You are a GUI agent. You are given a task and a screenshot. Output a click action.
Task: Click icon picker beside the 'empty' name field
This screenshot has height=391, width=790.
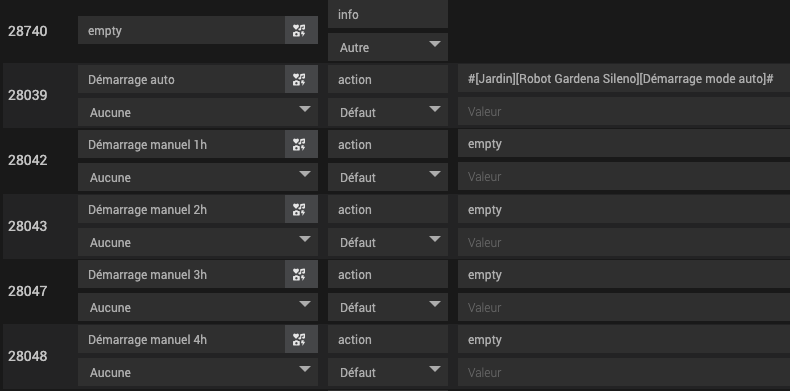(301, 30)
